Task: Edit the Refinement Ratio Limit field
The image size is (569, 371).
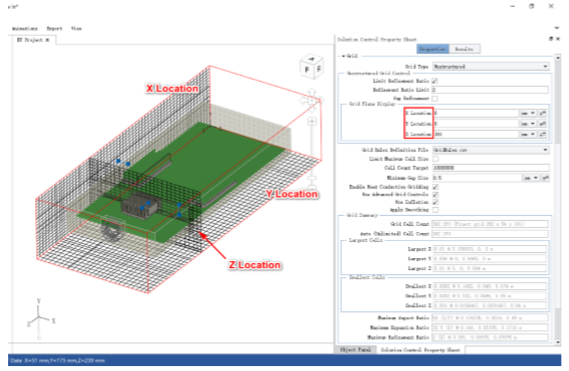Action: pyautogui.click(x=490, y=90)
